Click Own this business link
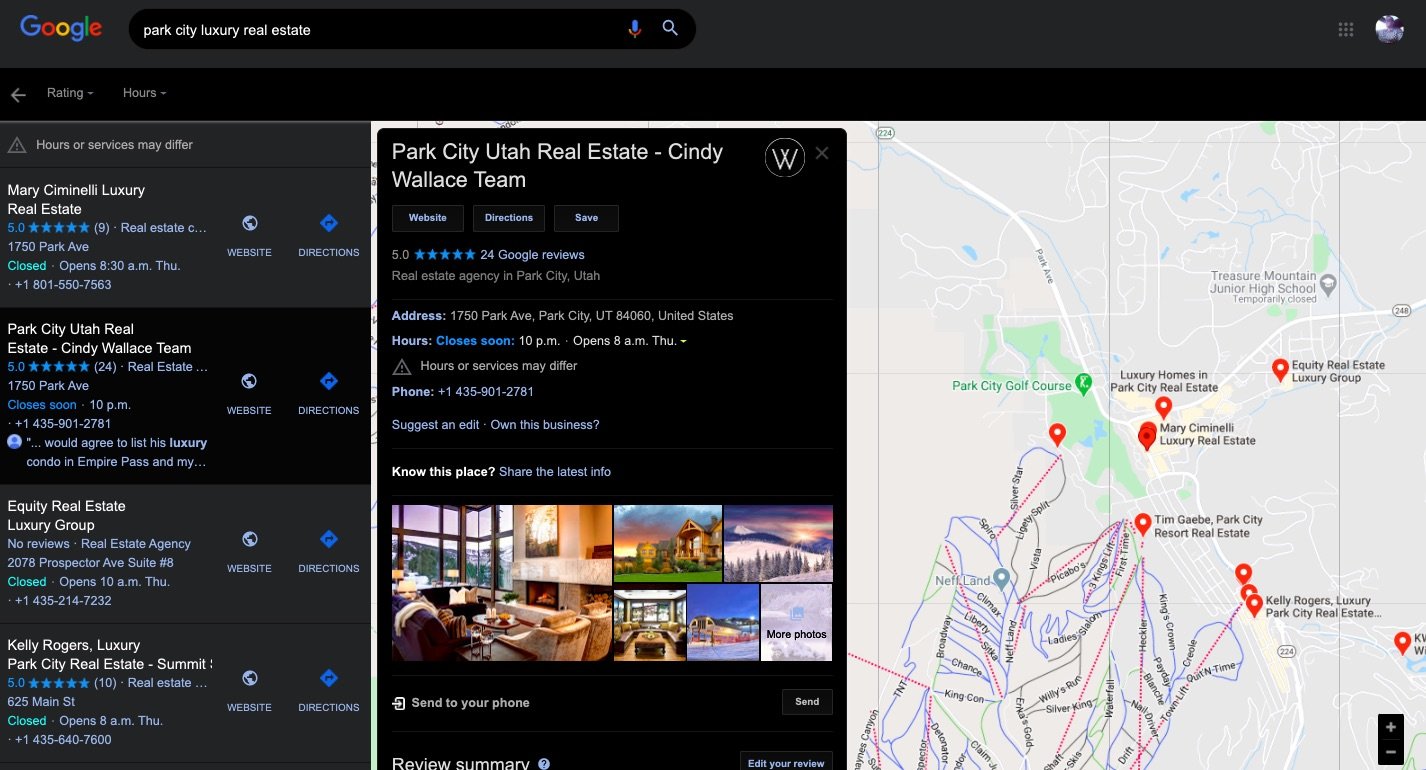 click(x=545, y=425)
